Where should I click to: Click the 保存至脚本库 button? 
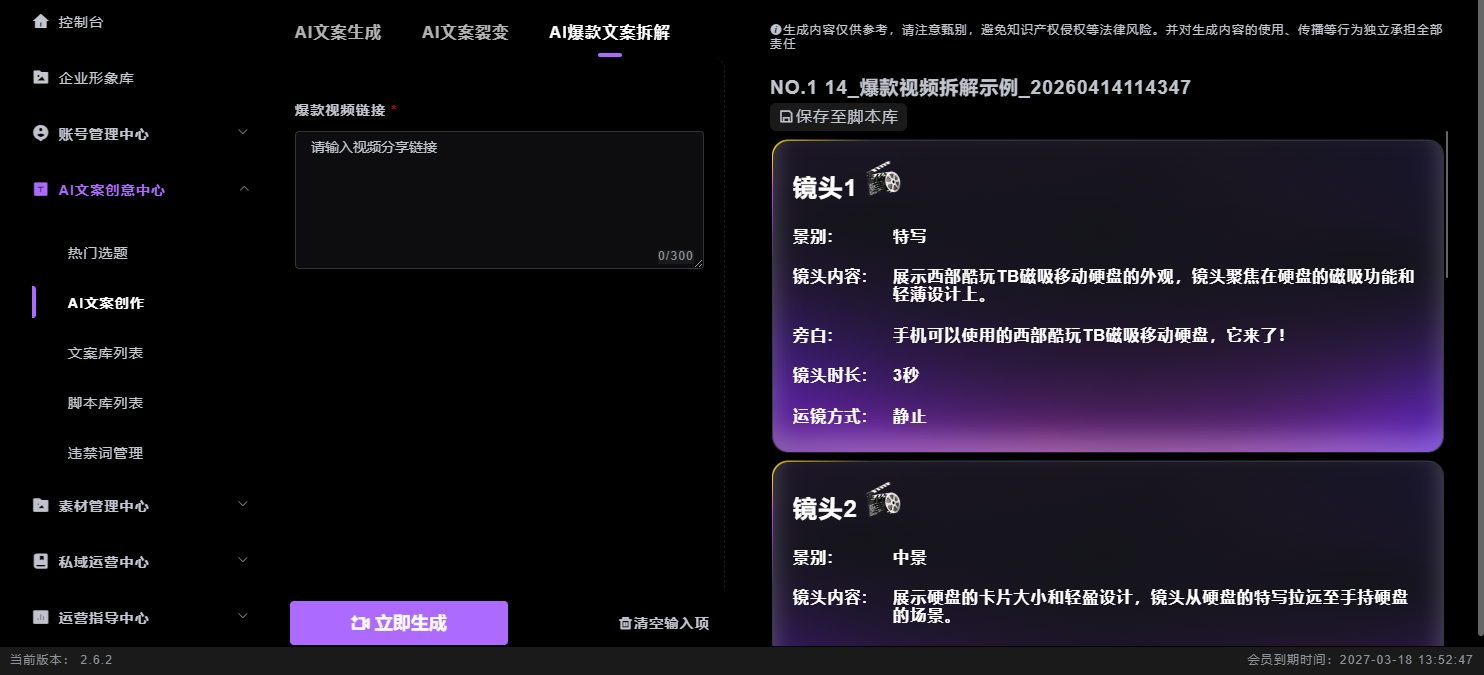(x=838, y=117)
